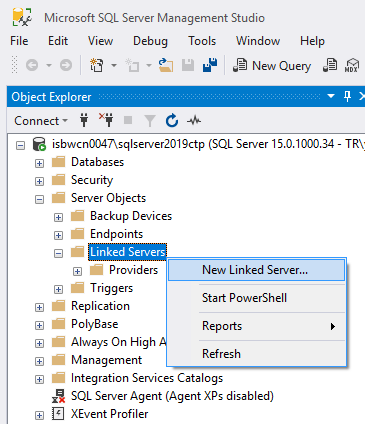This screenshot has height=424, width=365.
Task: Collapse the isbwcn0047 server node
Action: click(x=21, y=145)
